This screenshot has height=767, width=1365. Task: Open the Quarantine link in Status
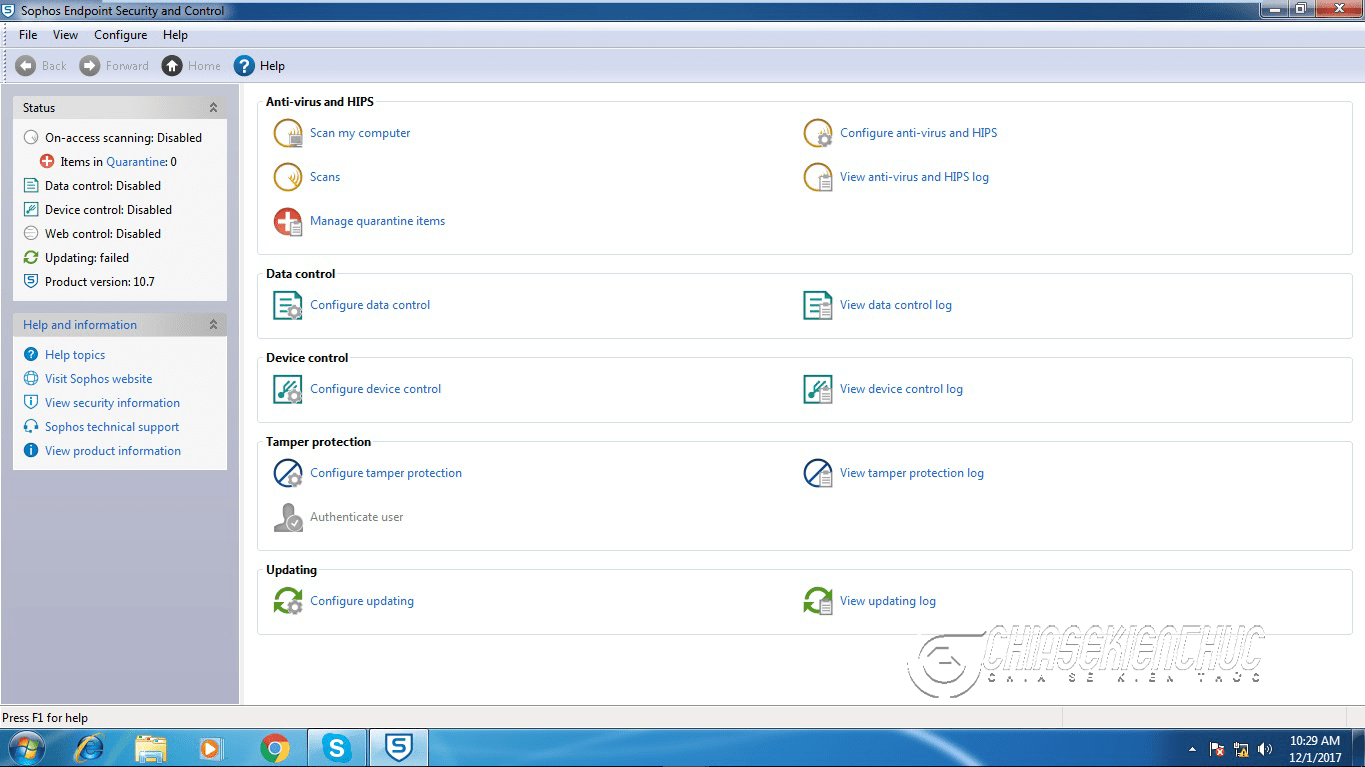[x=136, y=162]
